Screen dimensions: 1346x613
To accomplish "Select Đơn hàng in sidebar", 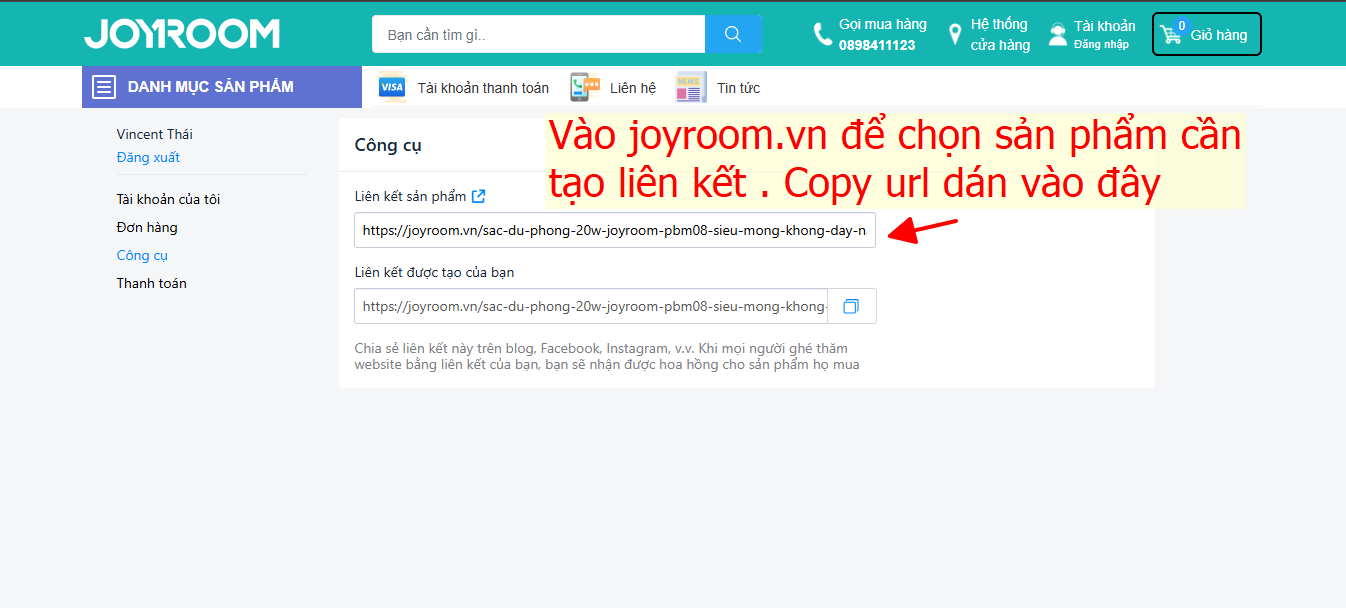I will pos(147,227).
